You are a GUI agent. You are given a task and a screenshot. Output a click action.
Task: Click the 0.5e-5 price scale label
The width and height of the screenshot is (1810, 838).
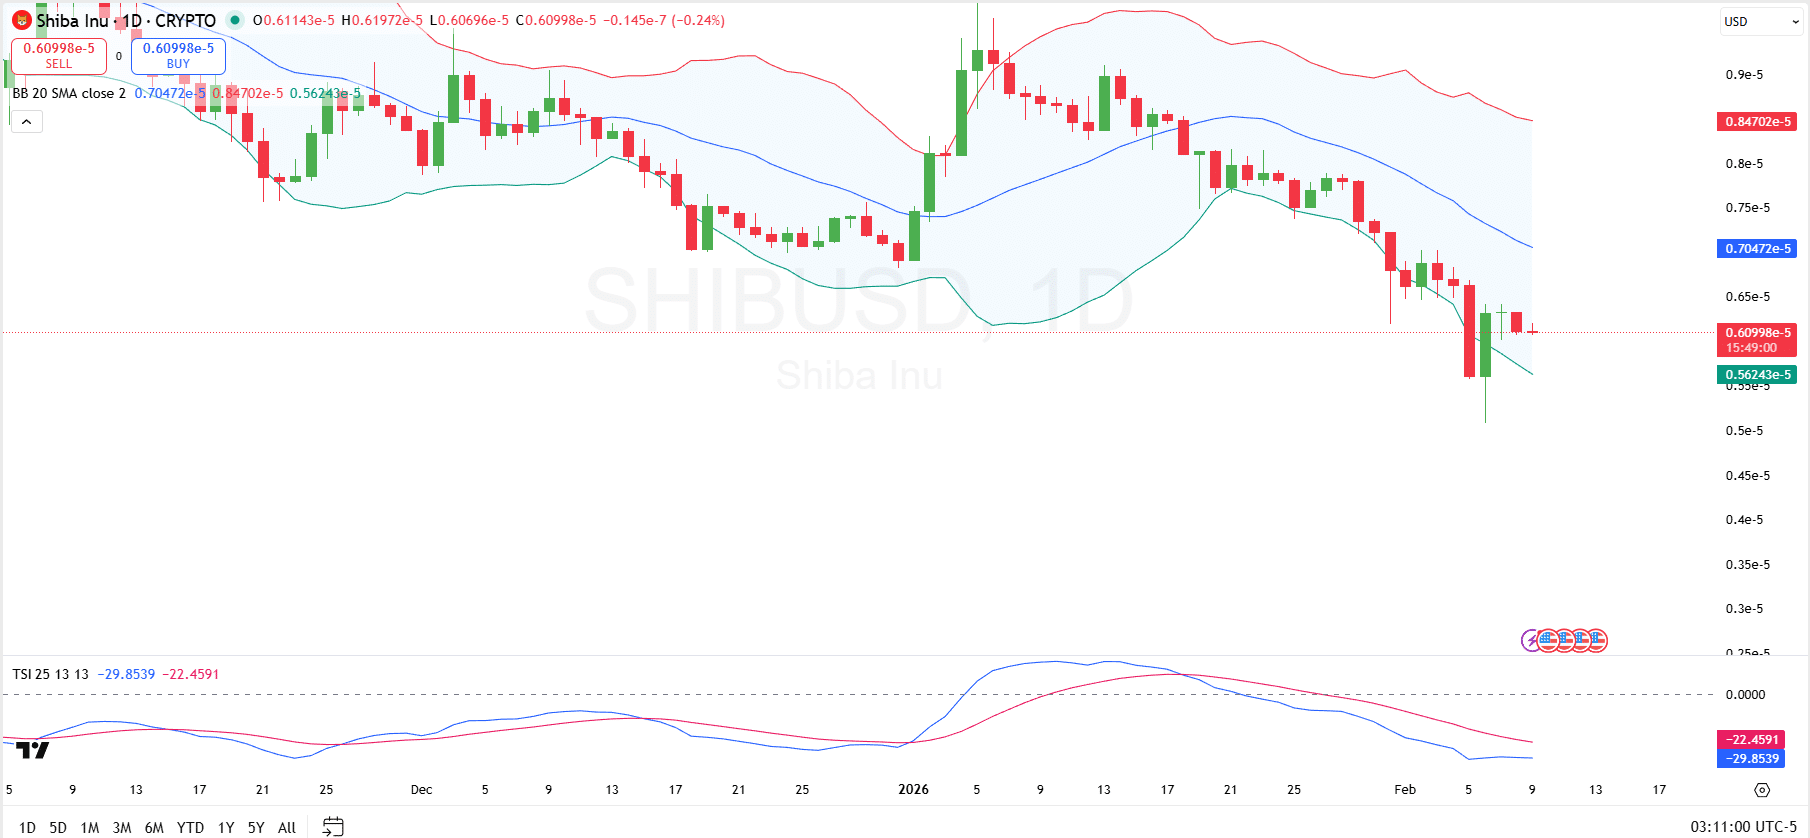(x=1745, y=431)
